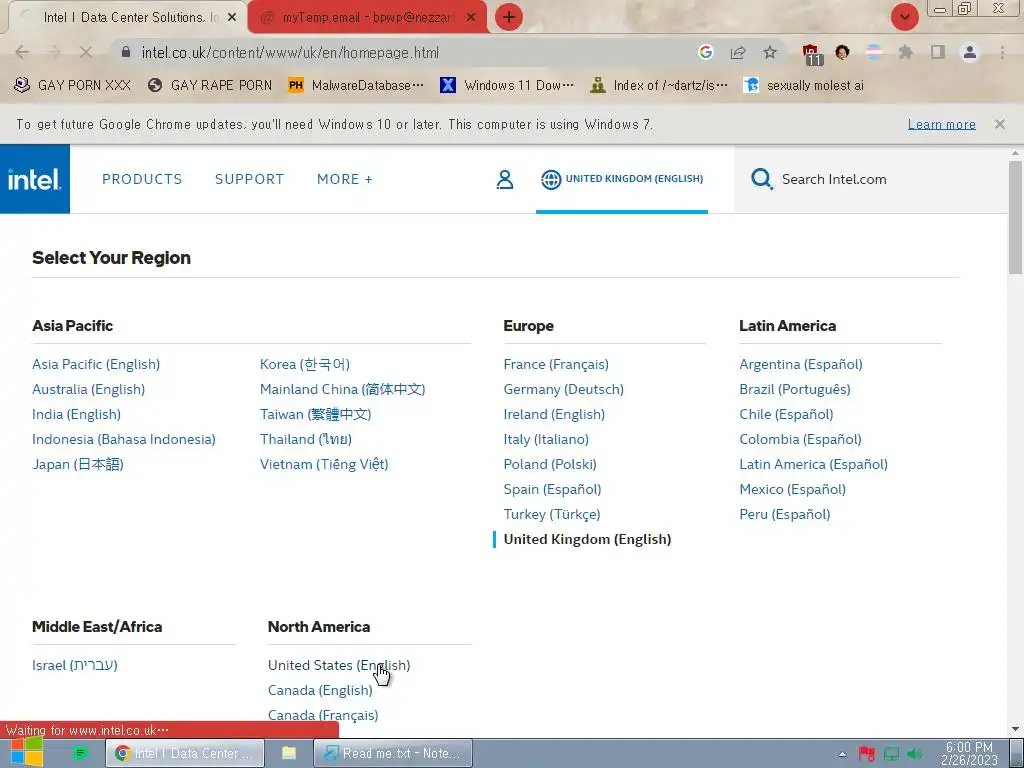Viewport: 1024px width, 768px height.
Task: Click the taskbar volume speaker icon
Action: pyautogui.click(x=915, y=754)
